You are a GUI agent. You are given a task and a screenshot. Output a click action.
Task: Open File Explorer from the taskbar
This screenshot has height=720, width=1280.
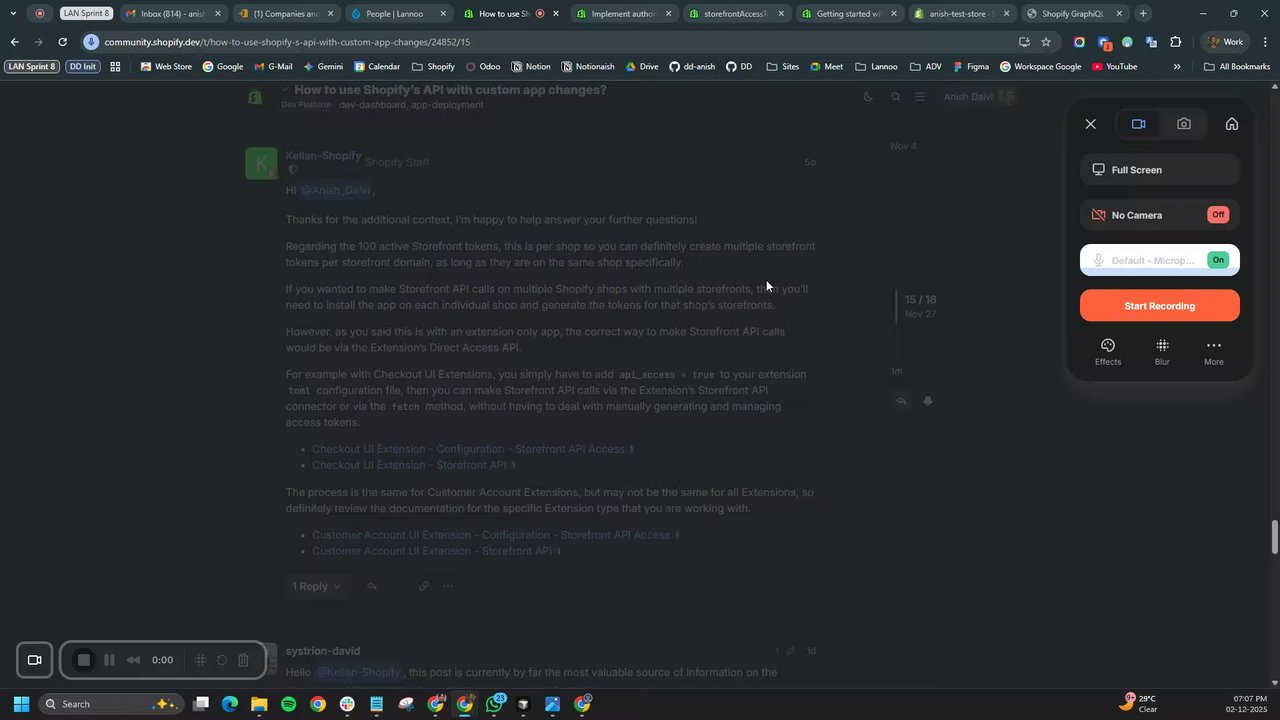pos(259,704)
